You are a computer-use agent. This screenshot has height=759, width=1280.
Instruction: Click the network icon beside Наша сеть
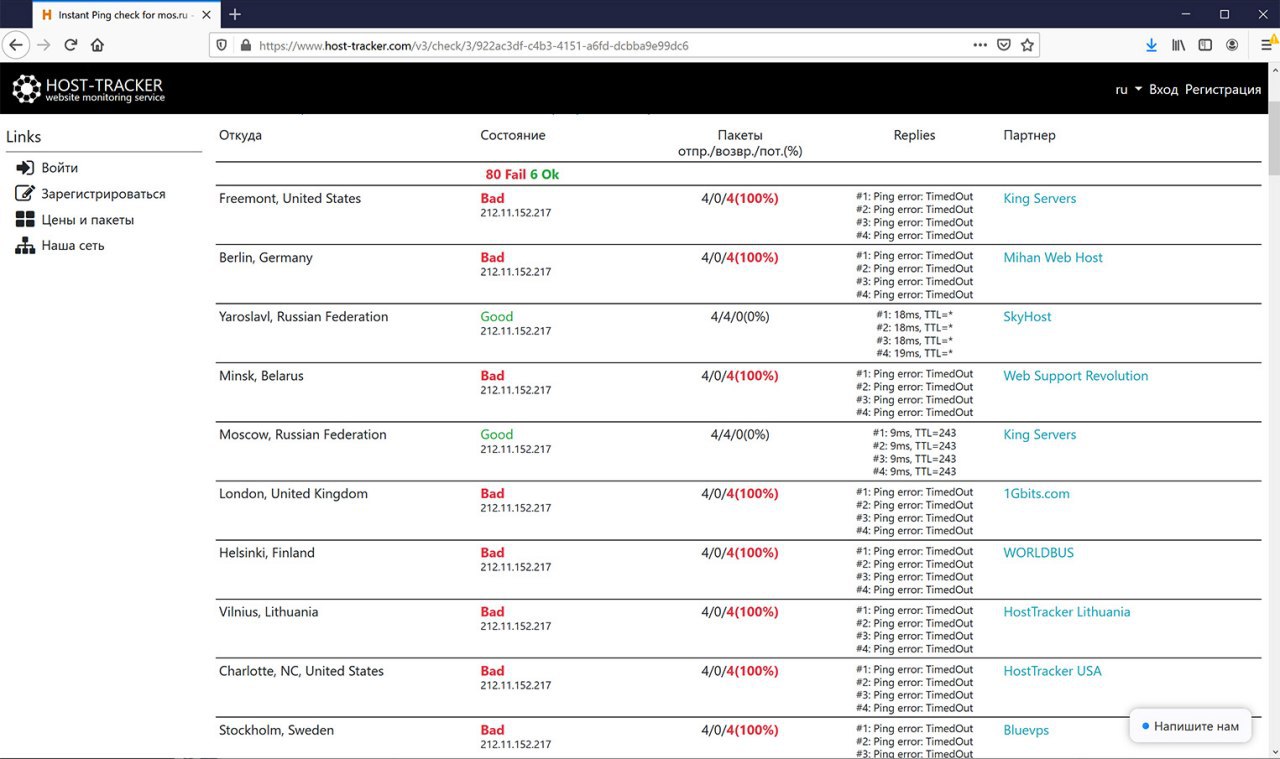pos(25,246)
